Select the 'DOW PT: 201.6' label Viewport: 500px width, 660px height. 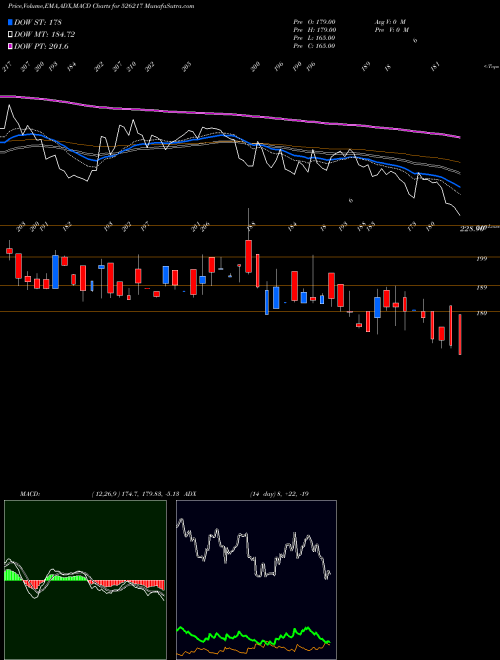point(41,46)
